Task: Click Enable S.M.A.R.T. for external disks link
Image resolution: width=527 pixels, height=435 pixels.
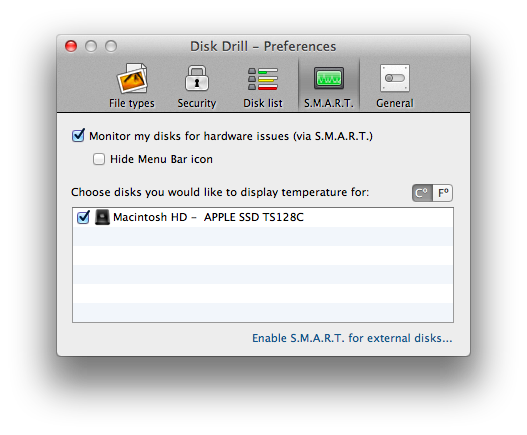Action: click(352, 338)
